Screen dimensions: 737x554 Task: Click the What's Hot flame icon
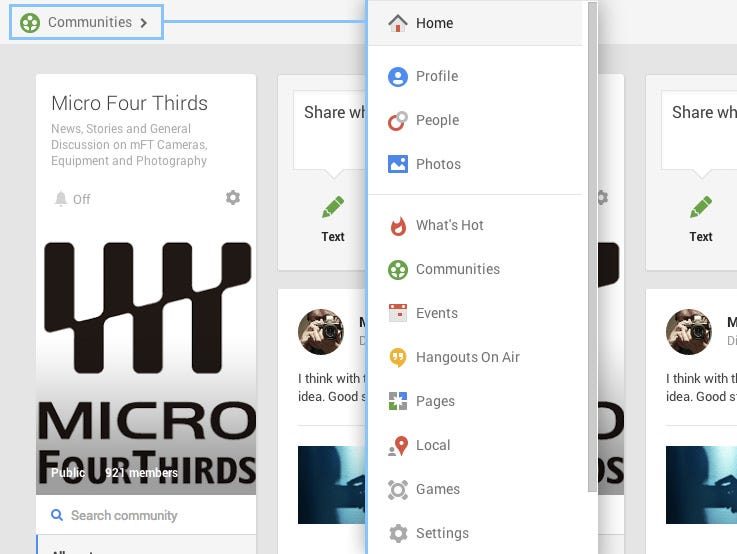[x=398, y=226]
